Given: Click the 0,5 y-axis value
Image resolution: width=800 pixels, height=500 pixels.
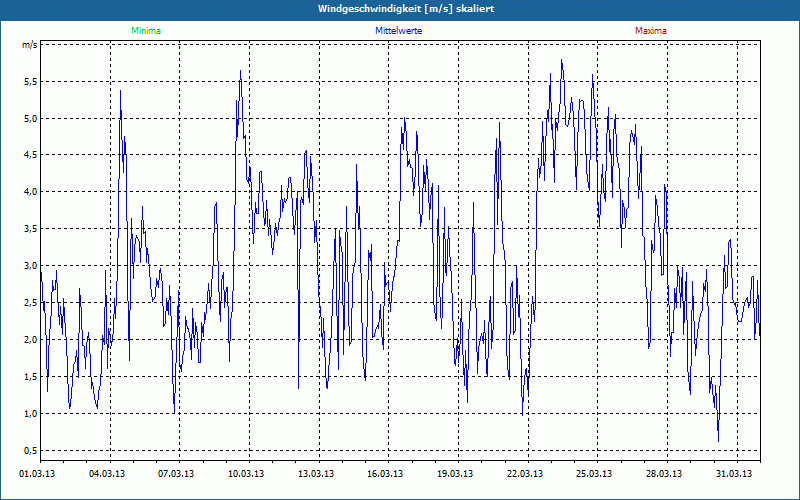Looking at the screenshot, I should point(31,451).
